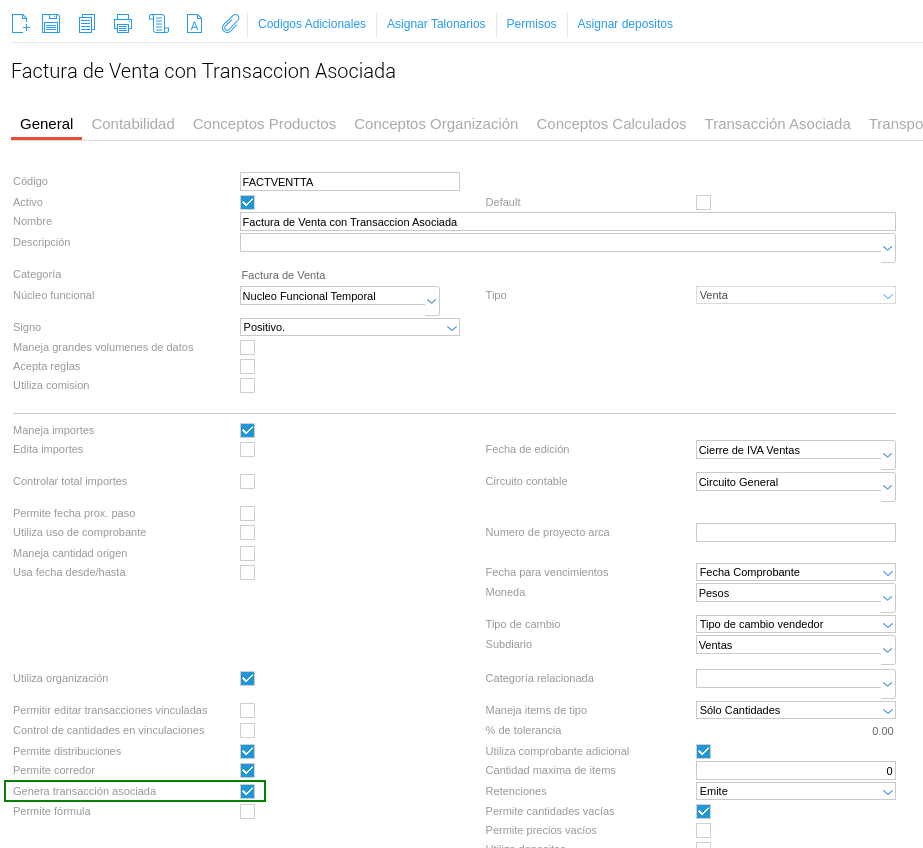The height and width of the screenshot is (848, 923).
Task: Open Asignar Talonarios
Action: (436, 24)
